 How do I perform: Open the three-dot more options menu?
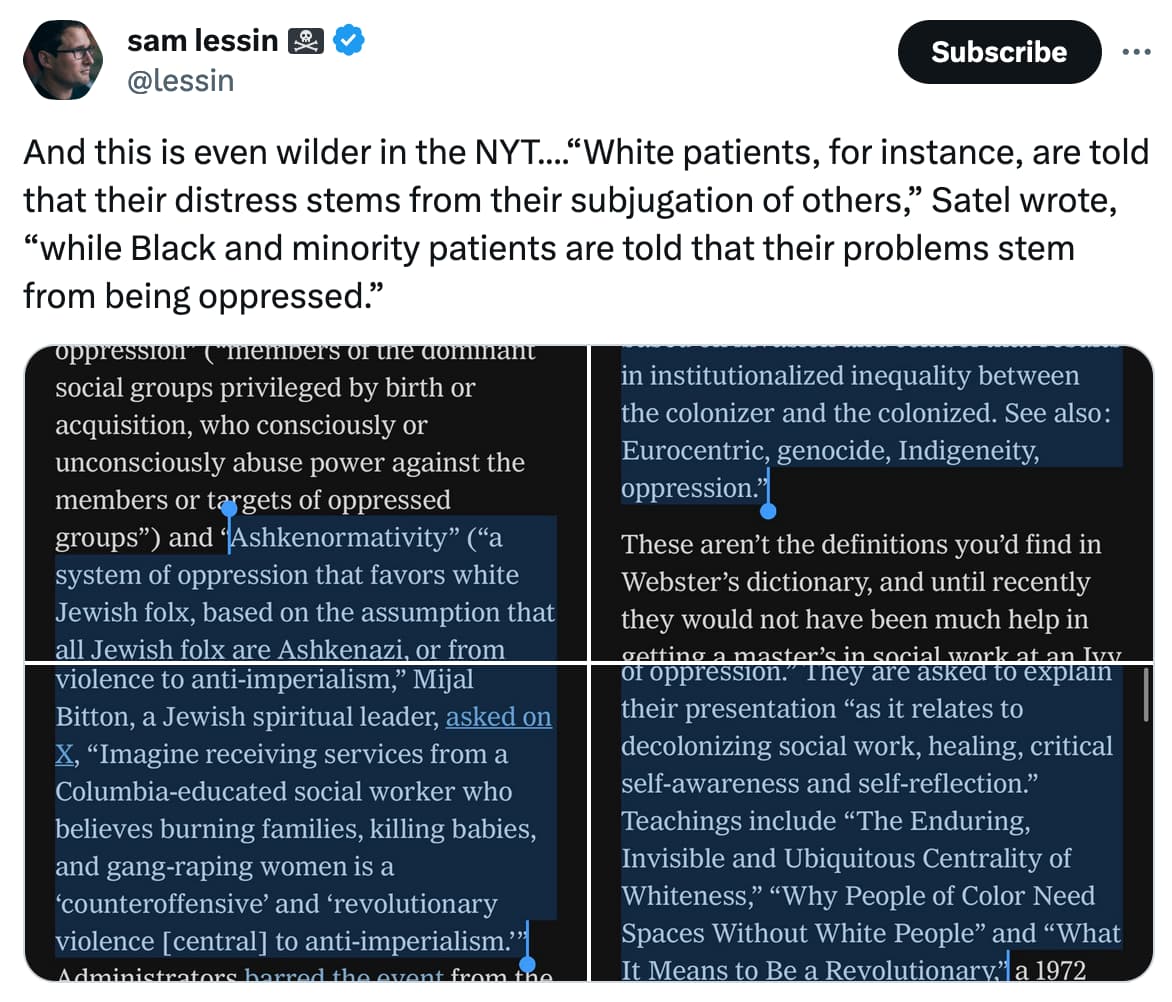1136,52
